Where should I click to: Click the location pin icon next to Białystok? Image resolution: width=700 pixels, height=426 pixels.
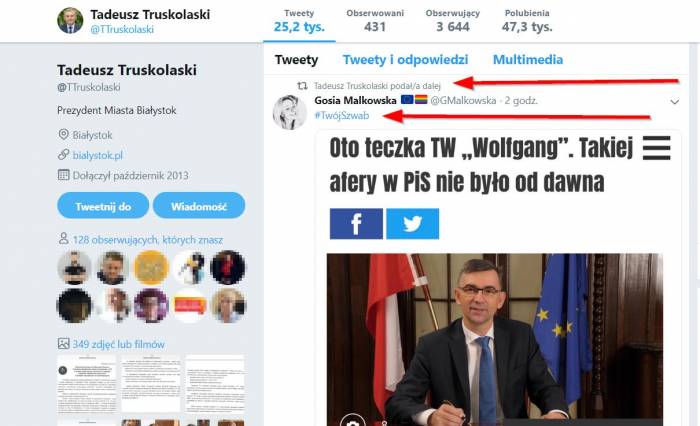point(63,134)
